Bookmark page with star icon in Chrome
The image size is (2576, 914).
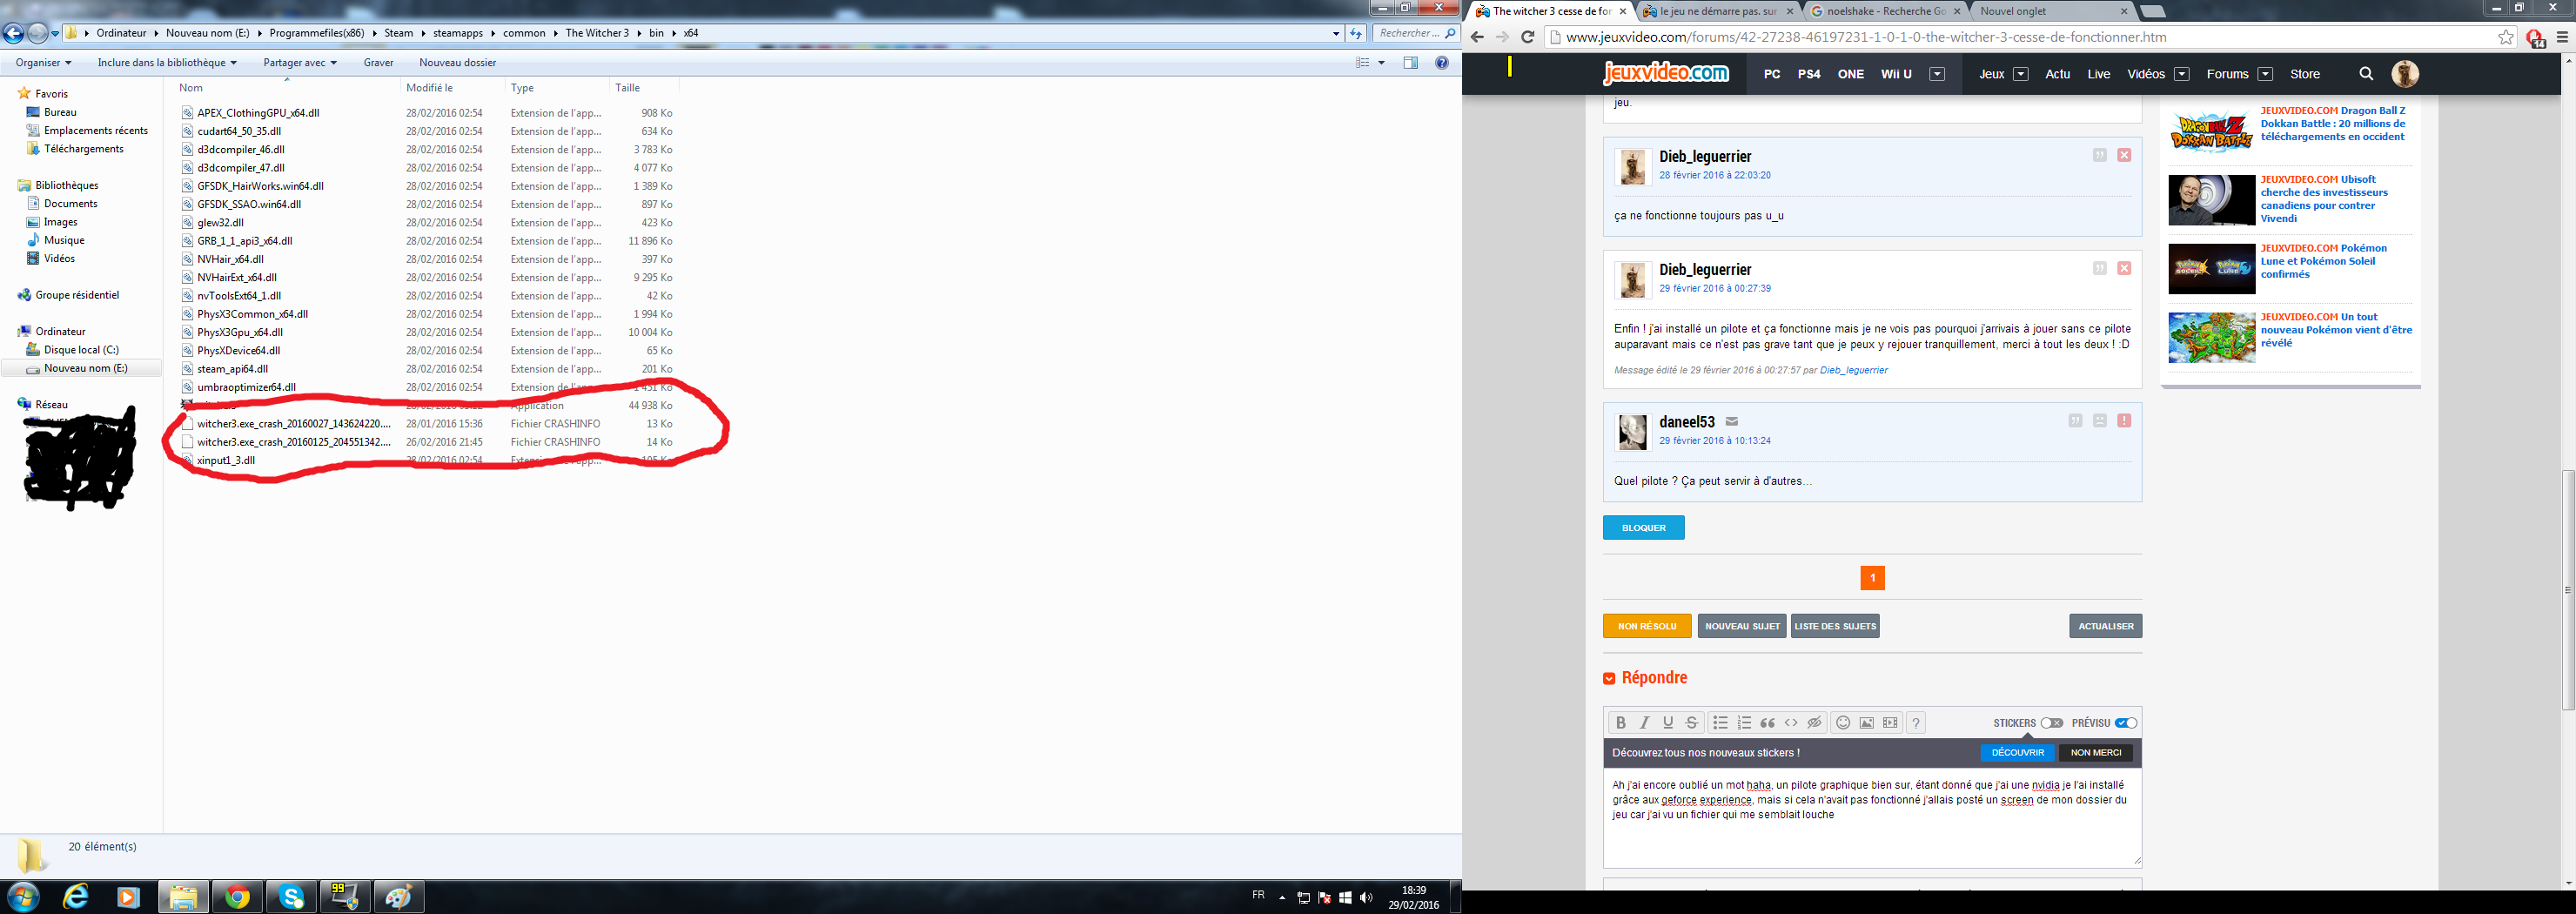click(x=2506, y=37)
